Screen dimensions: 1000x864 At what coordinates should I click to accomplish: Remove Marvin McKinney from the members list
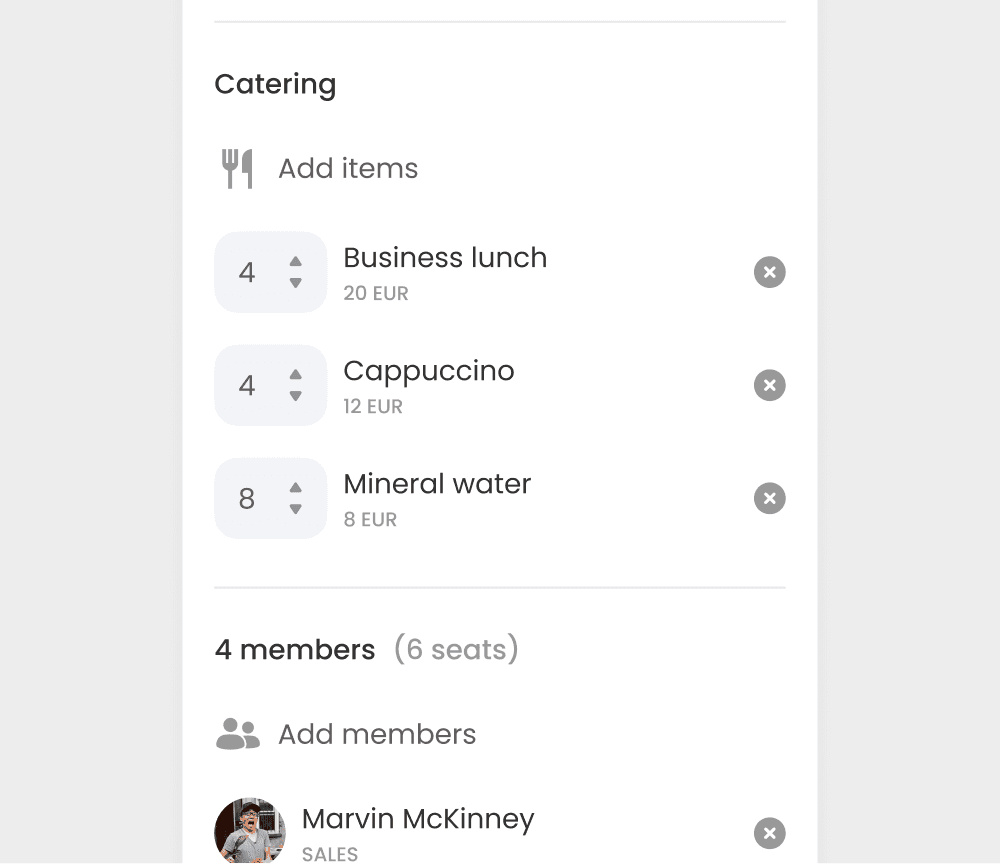pos(769,833)
